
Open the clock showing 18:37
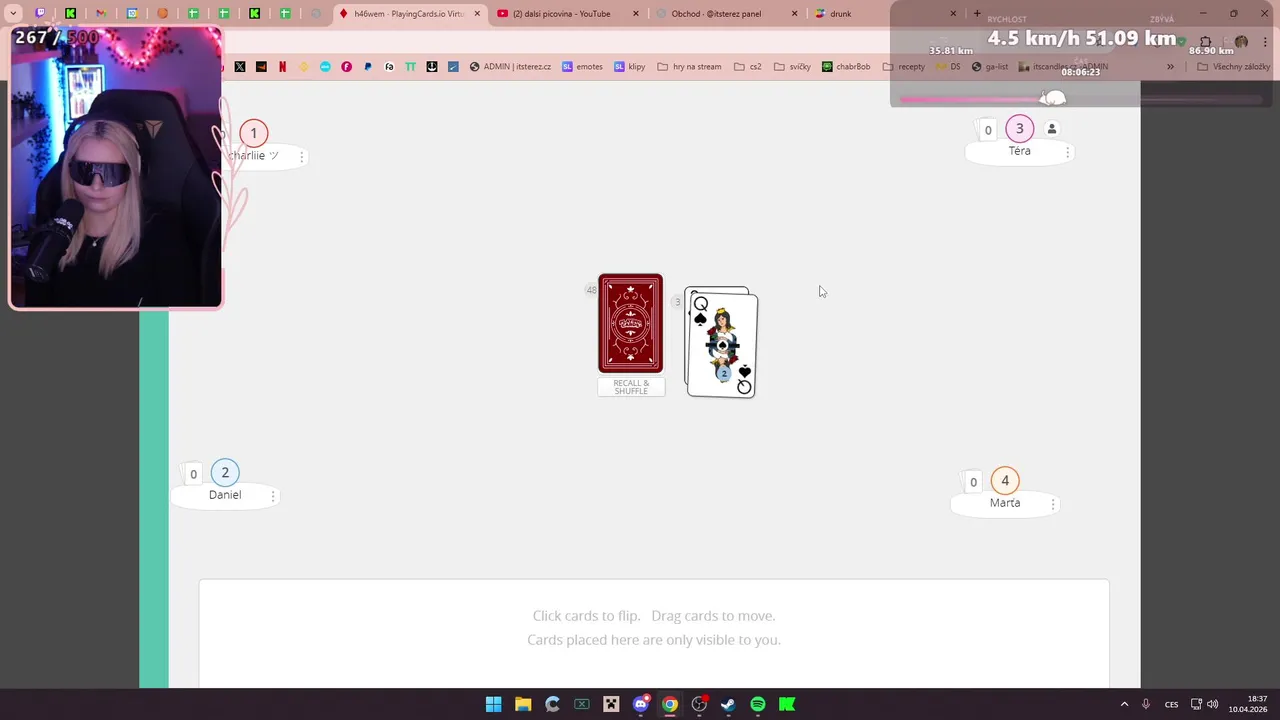[x=1249, y=704]
